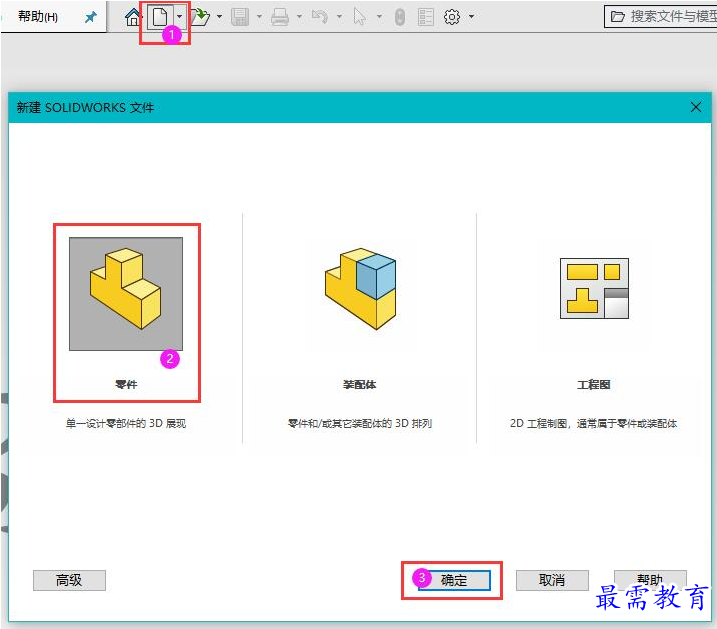Expand the Undo dropdown arrow
The width and height of the screenshot is (717, 629).
(x=339, y=17)
